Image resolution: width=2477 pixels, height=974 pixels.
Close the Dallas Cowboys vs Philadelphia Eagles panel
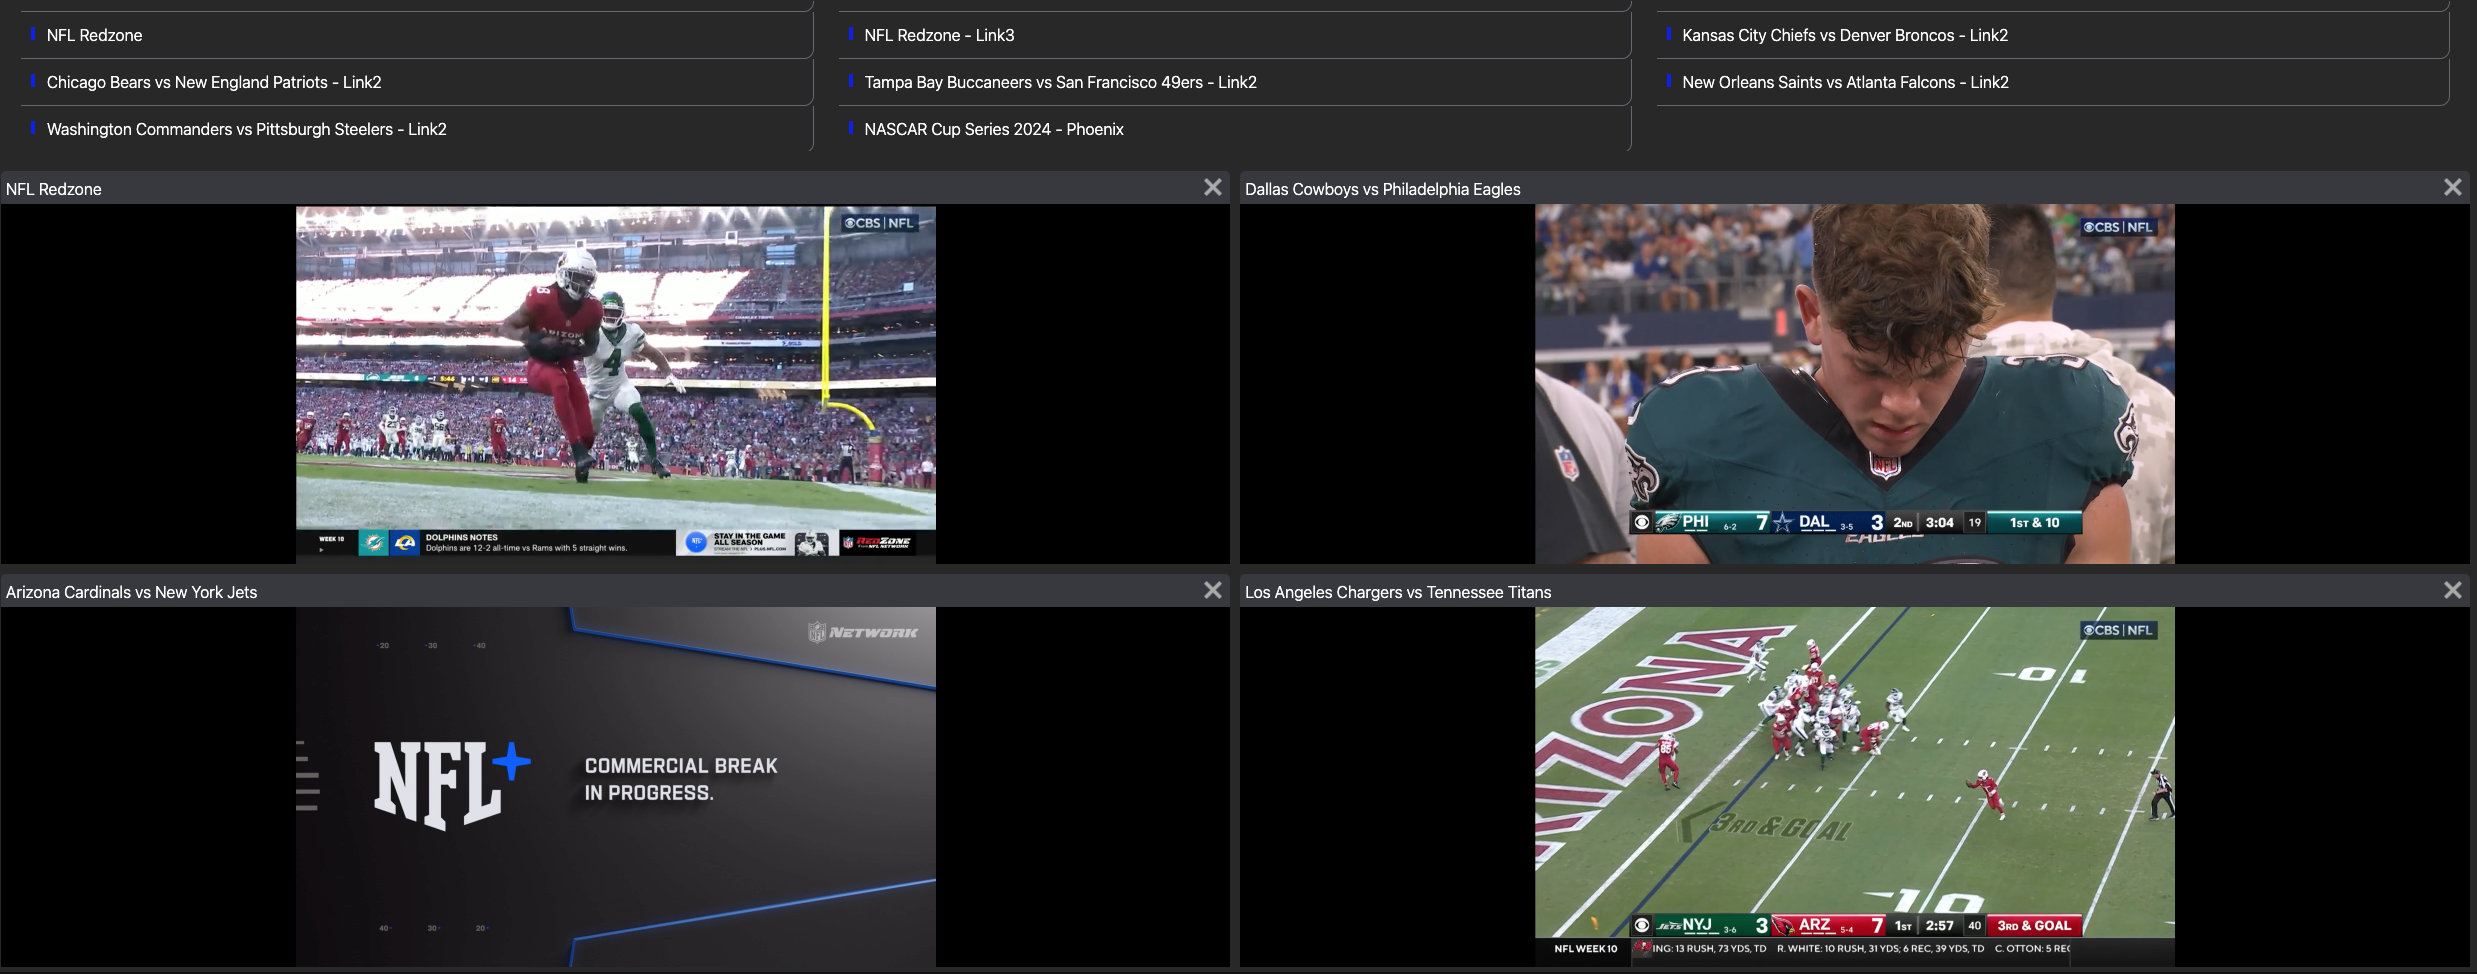click(2452, 187)
